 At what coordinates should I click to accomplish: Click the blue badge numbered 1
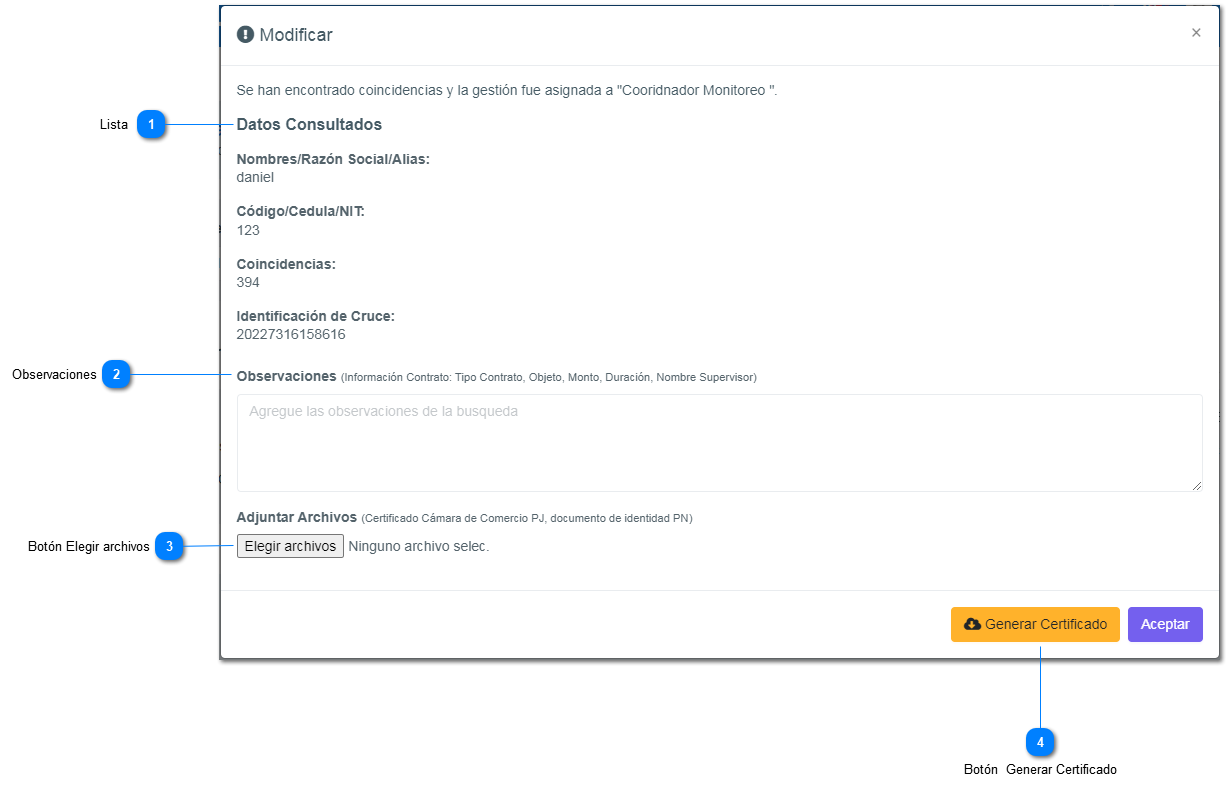click(x=151, y=125)
